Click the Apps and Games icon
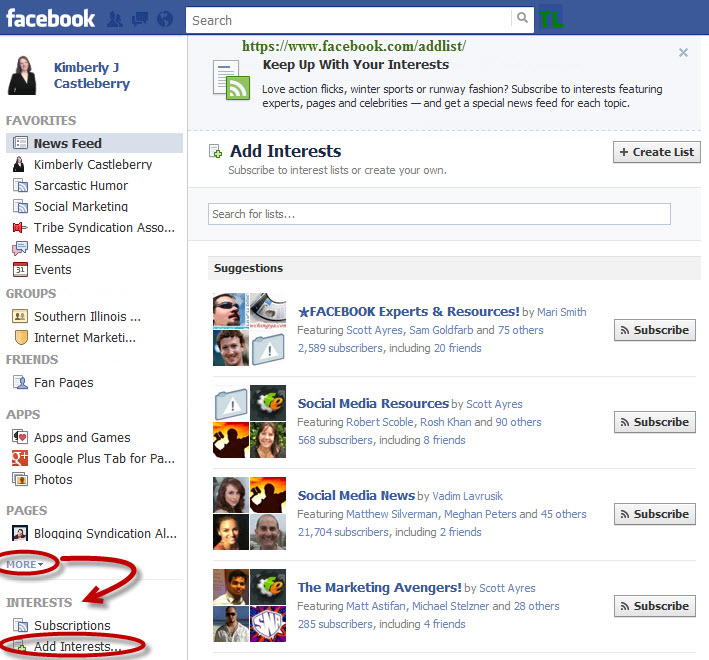The image size is (709, 660). [20, 437]
